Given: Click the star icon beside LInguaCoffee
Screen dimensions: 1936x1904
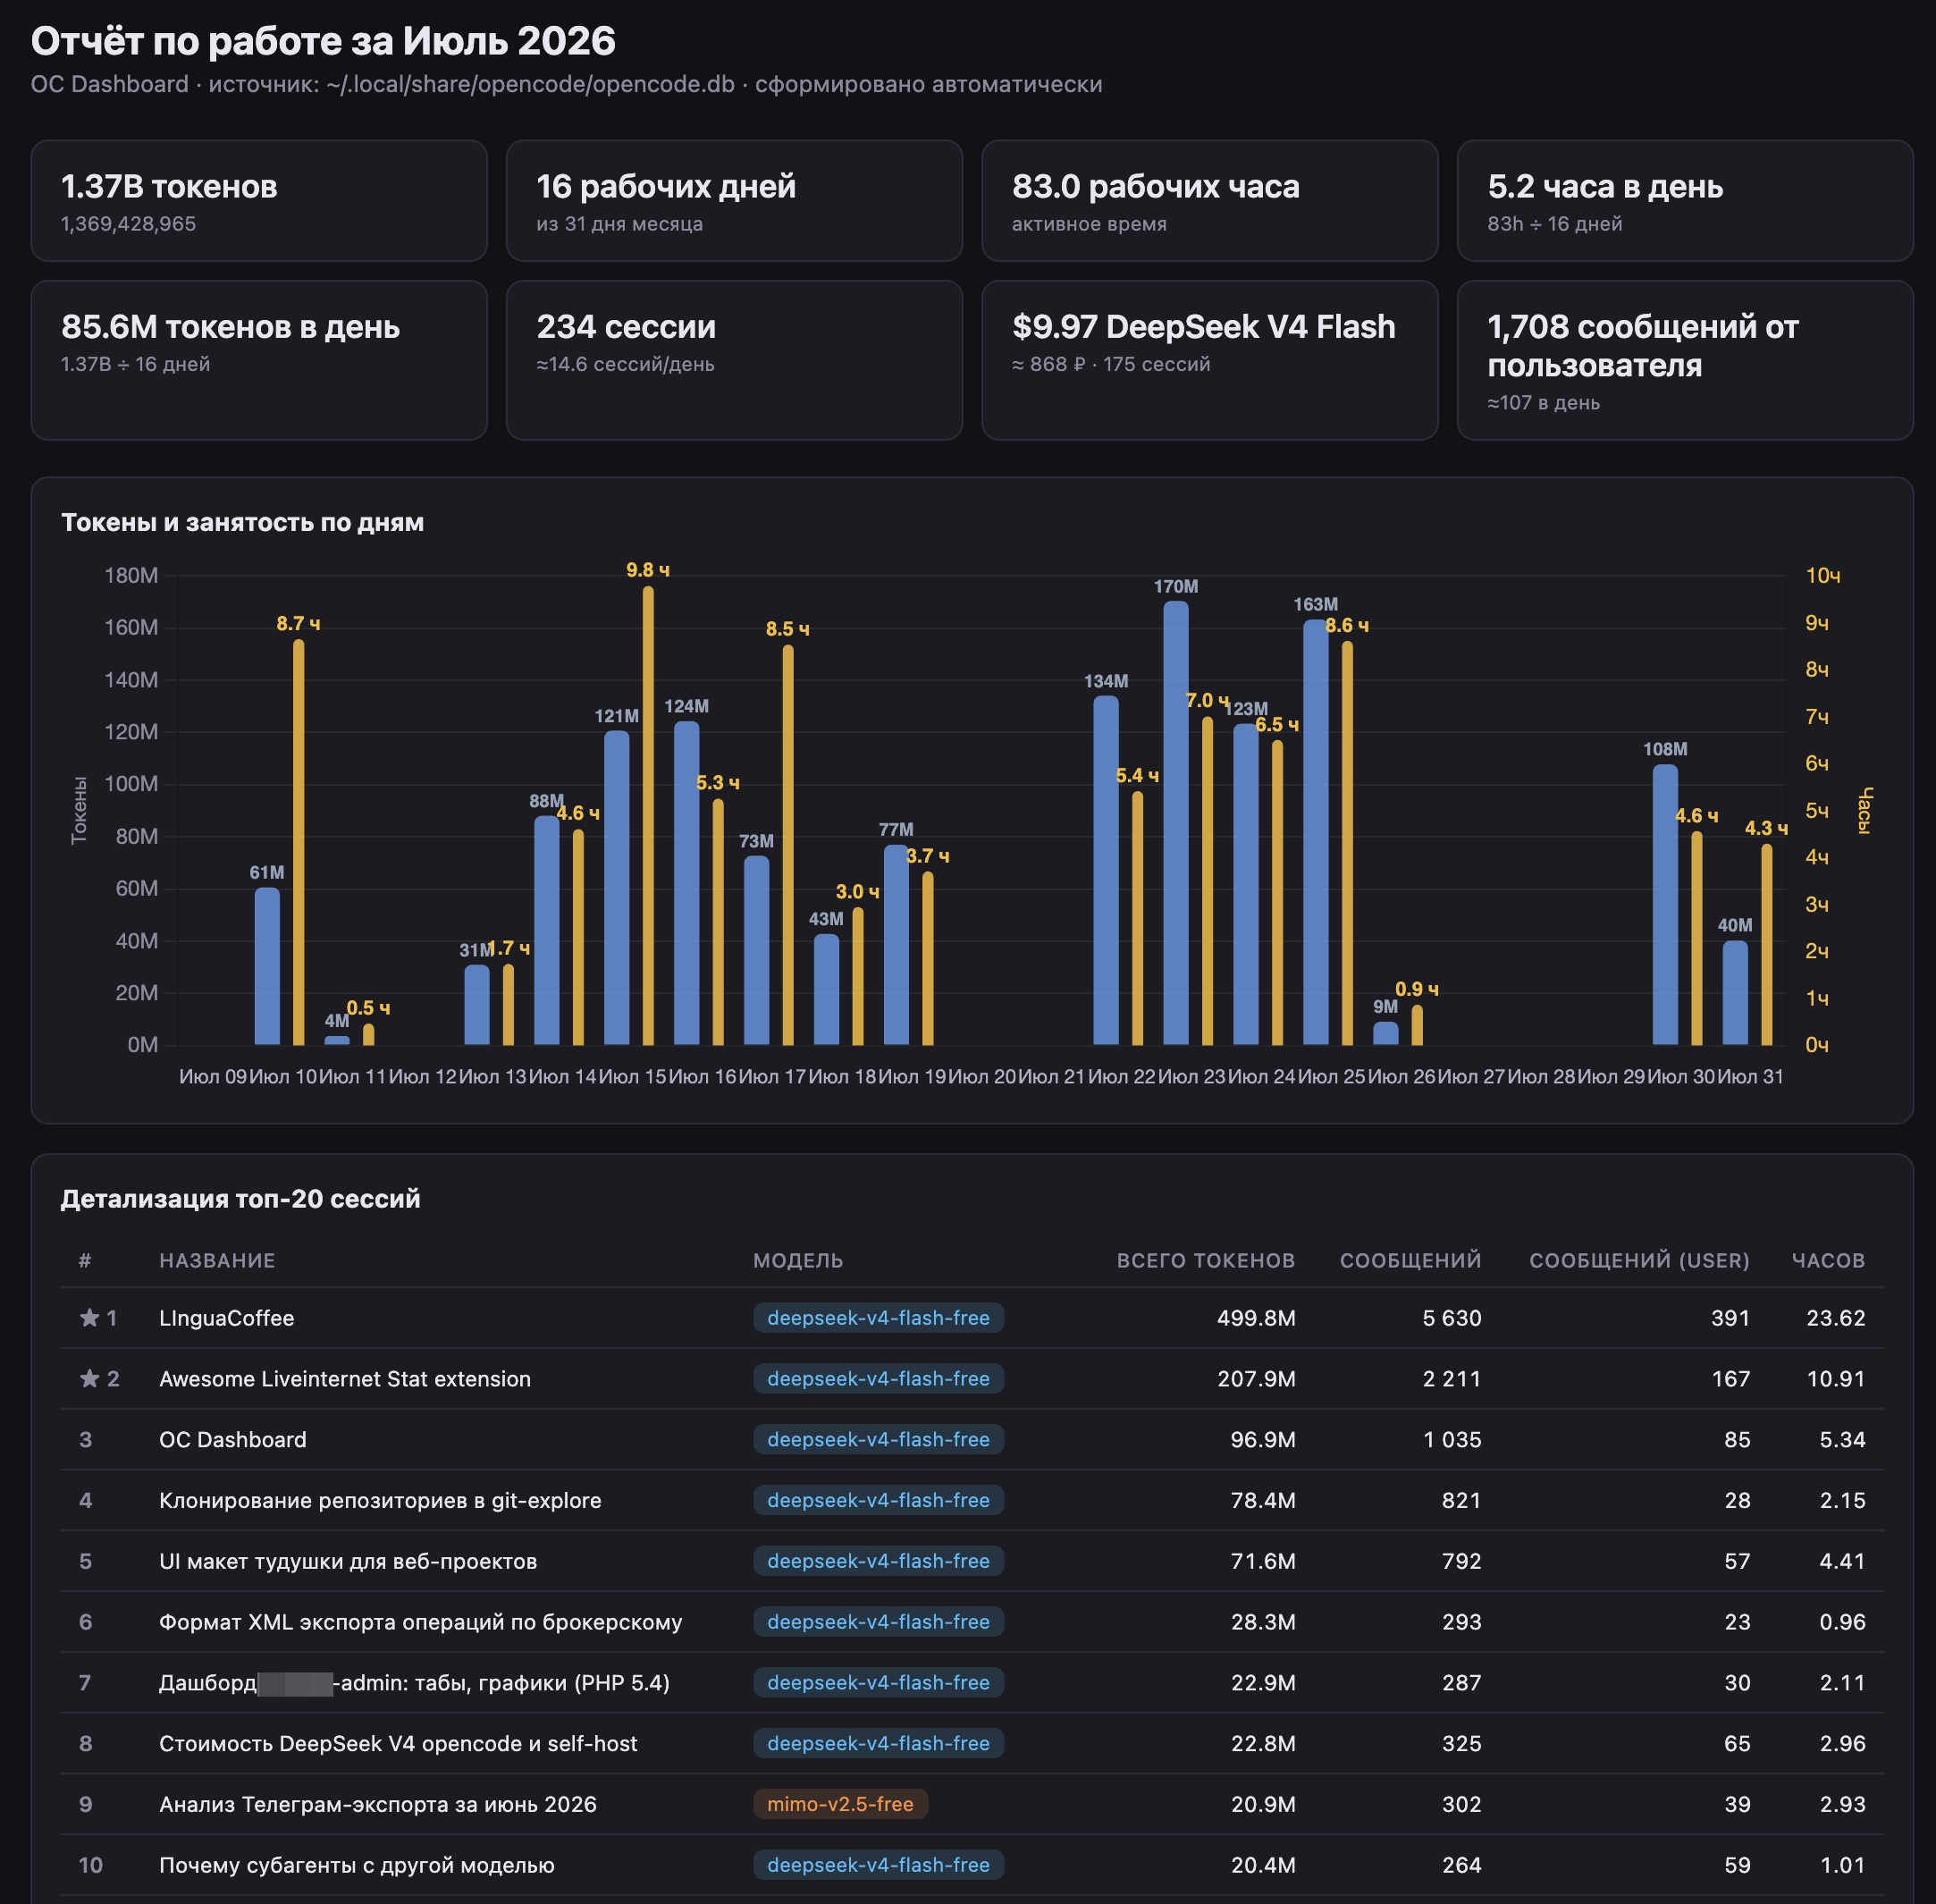Looking at the screenshot, I should click(89, 1318).
